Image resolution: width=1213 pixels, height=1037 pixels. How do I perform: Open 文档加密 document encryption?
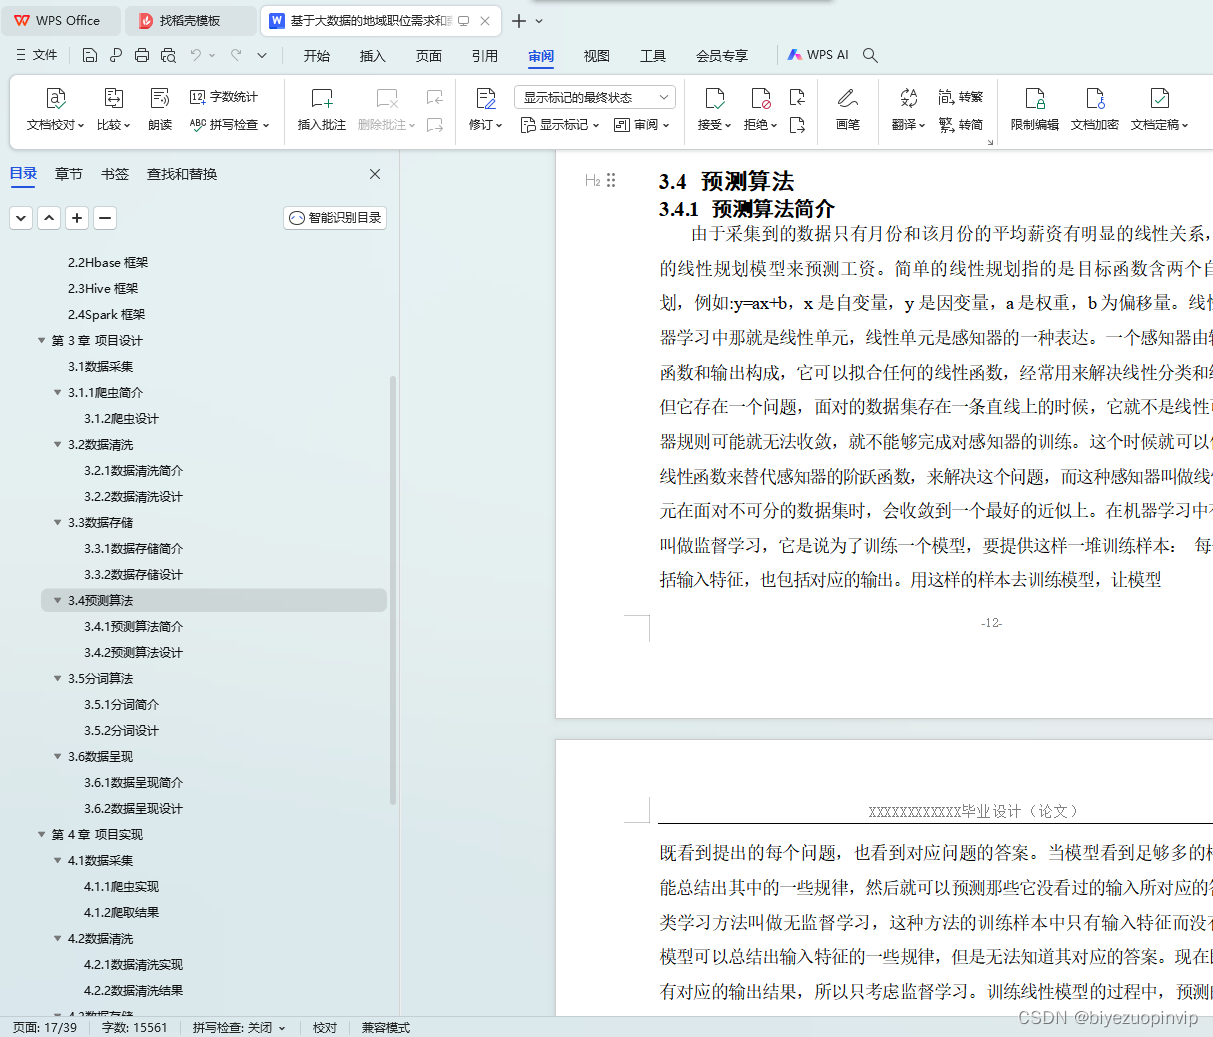pos(1095,109)
